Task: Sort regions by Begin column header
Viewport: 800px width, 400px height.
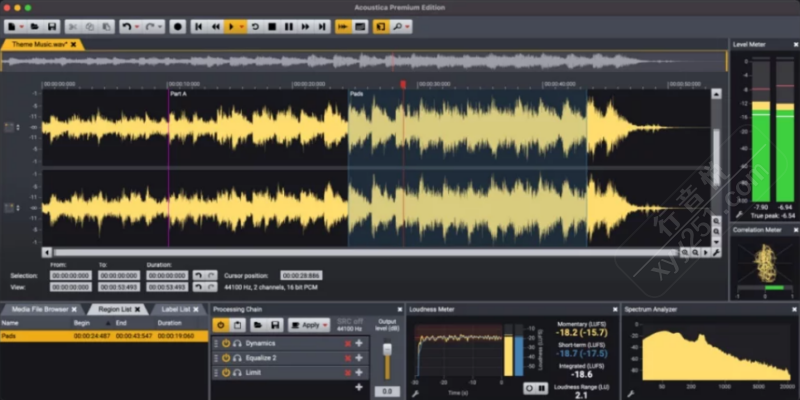Action: (82, 323)
